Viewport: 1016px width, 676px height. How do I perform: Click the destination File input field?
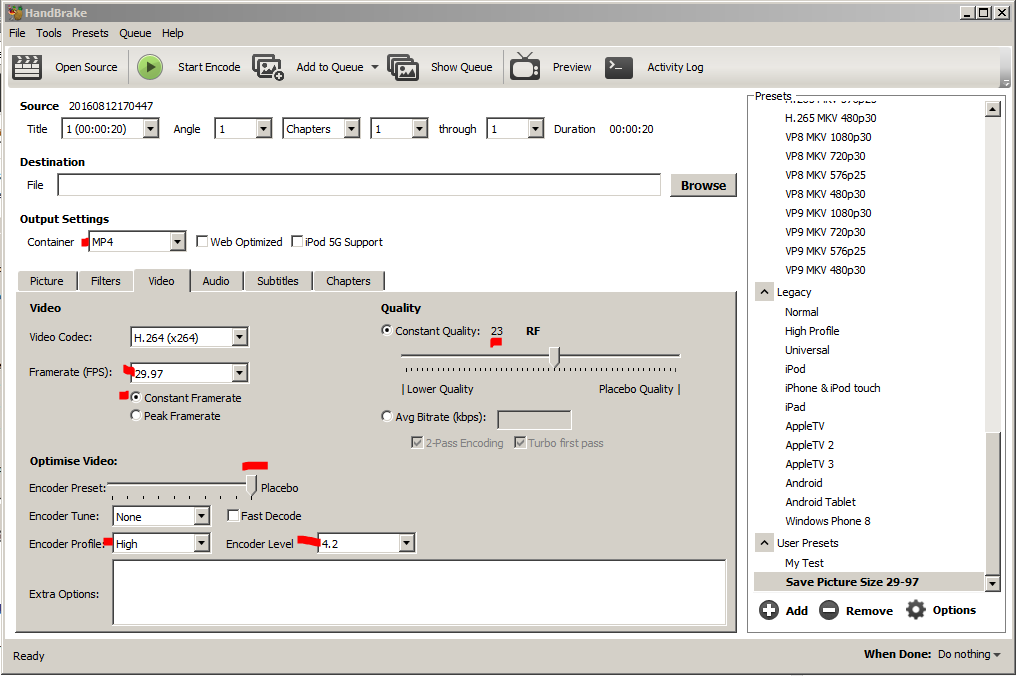[359, 185]
